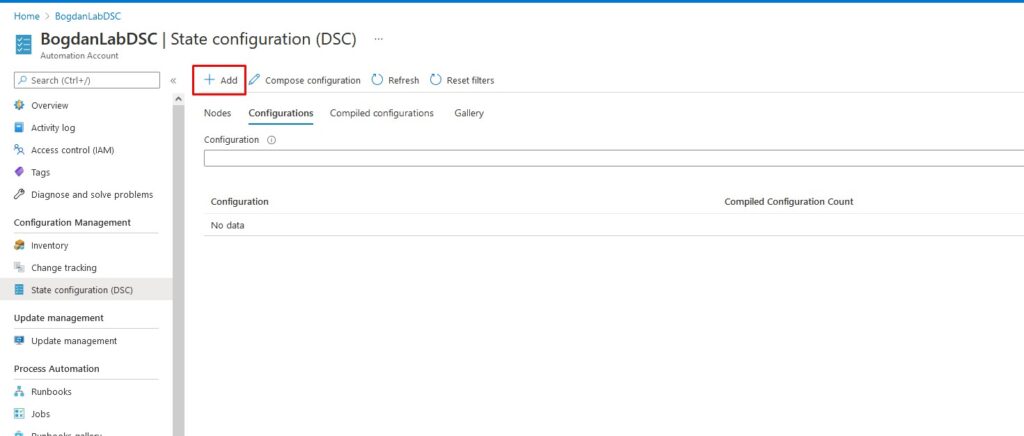Click the Activity log icon
The width and height of the screenshot is (1024, 436).
(19, 127)
